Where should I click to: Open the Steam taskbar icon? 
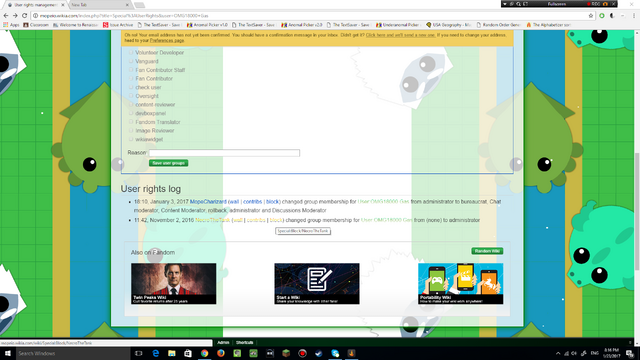tap(319, 353)
